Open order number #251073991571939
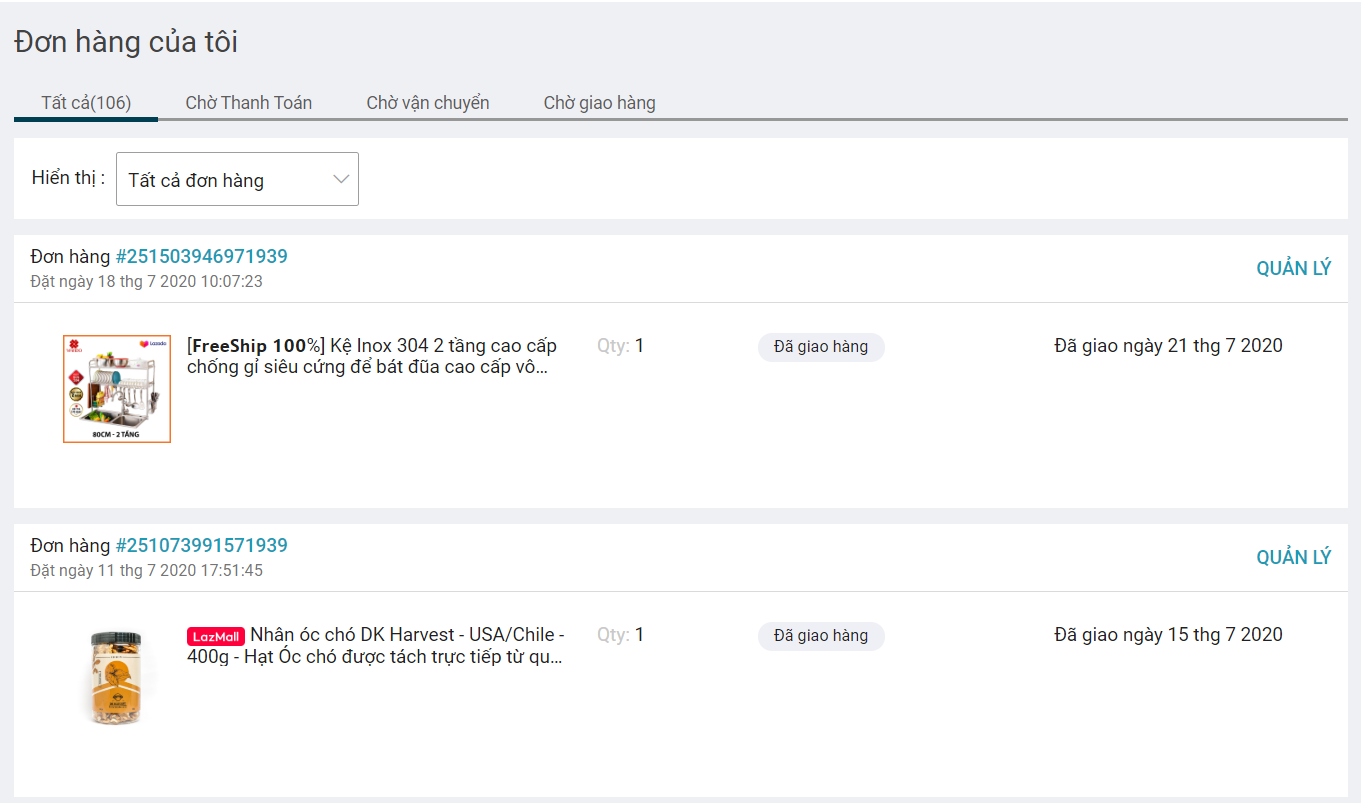Viewport: 1361px width, 803px height. click(x=201, y=546)
